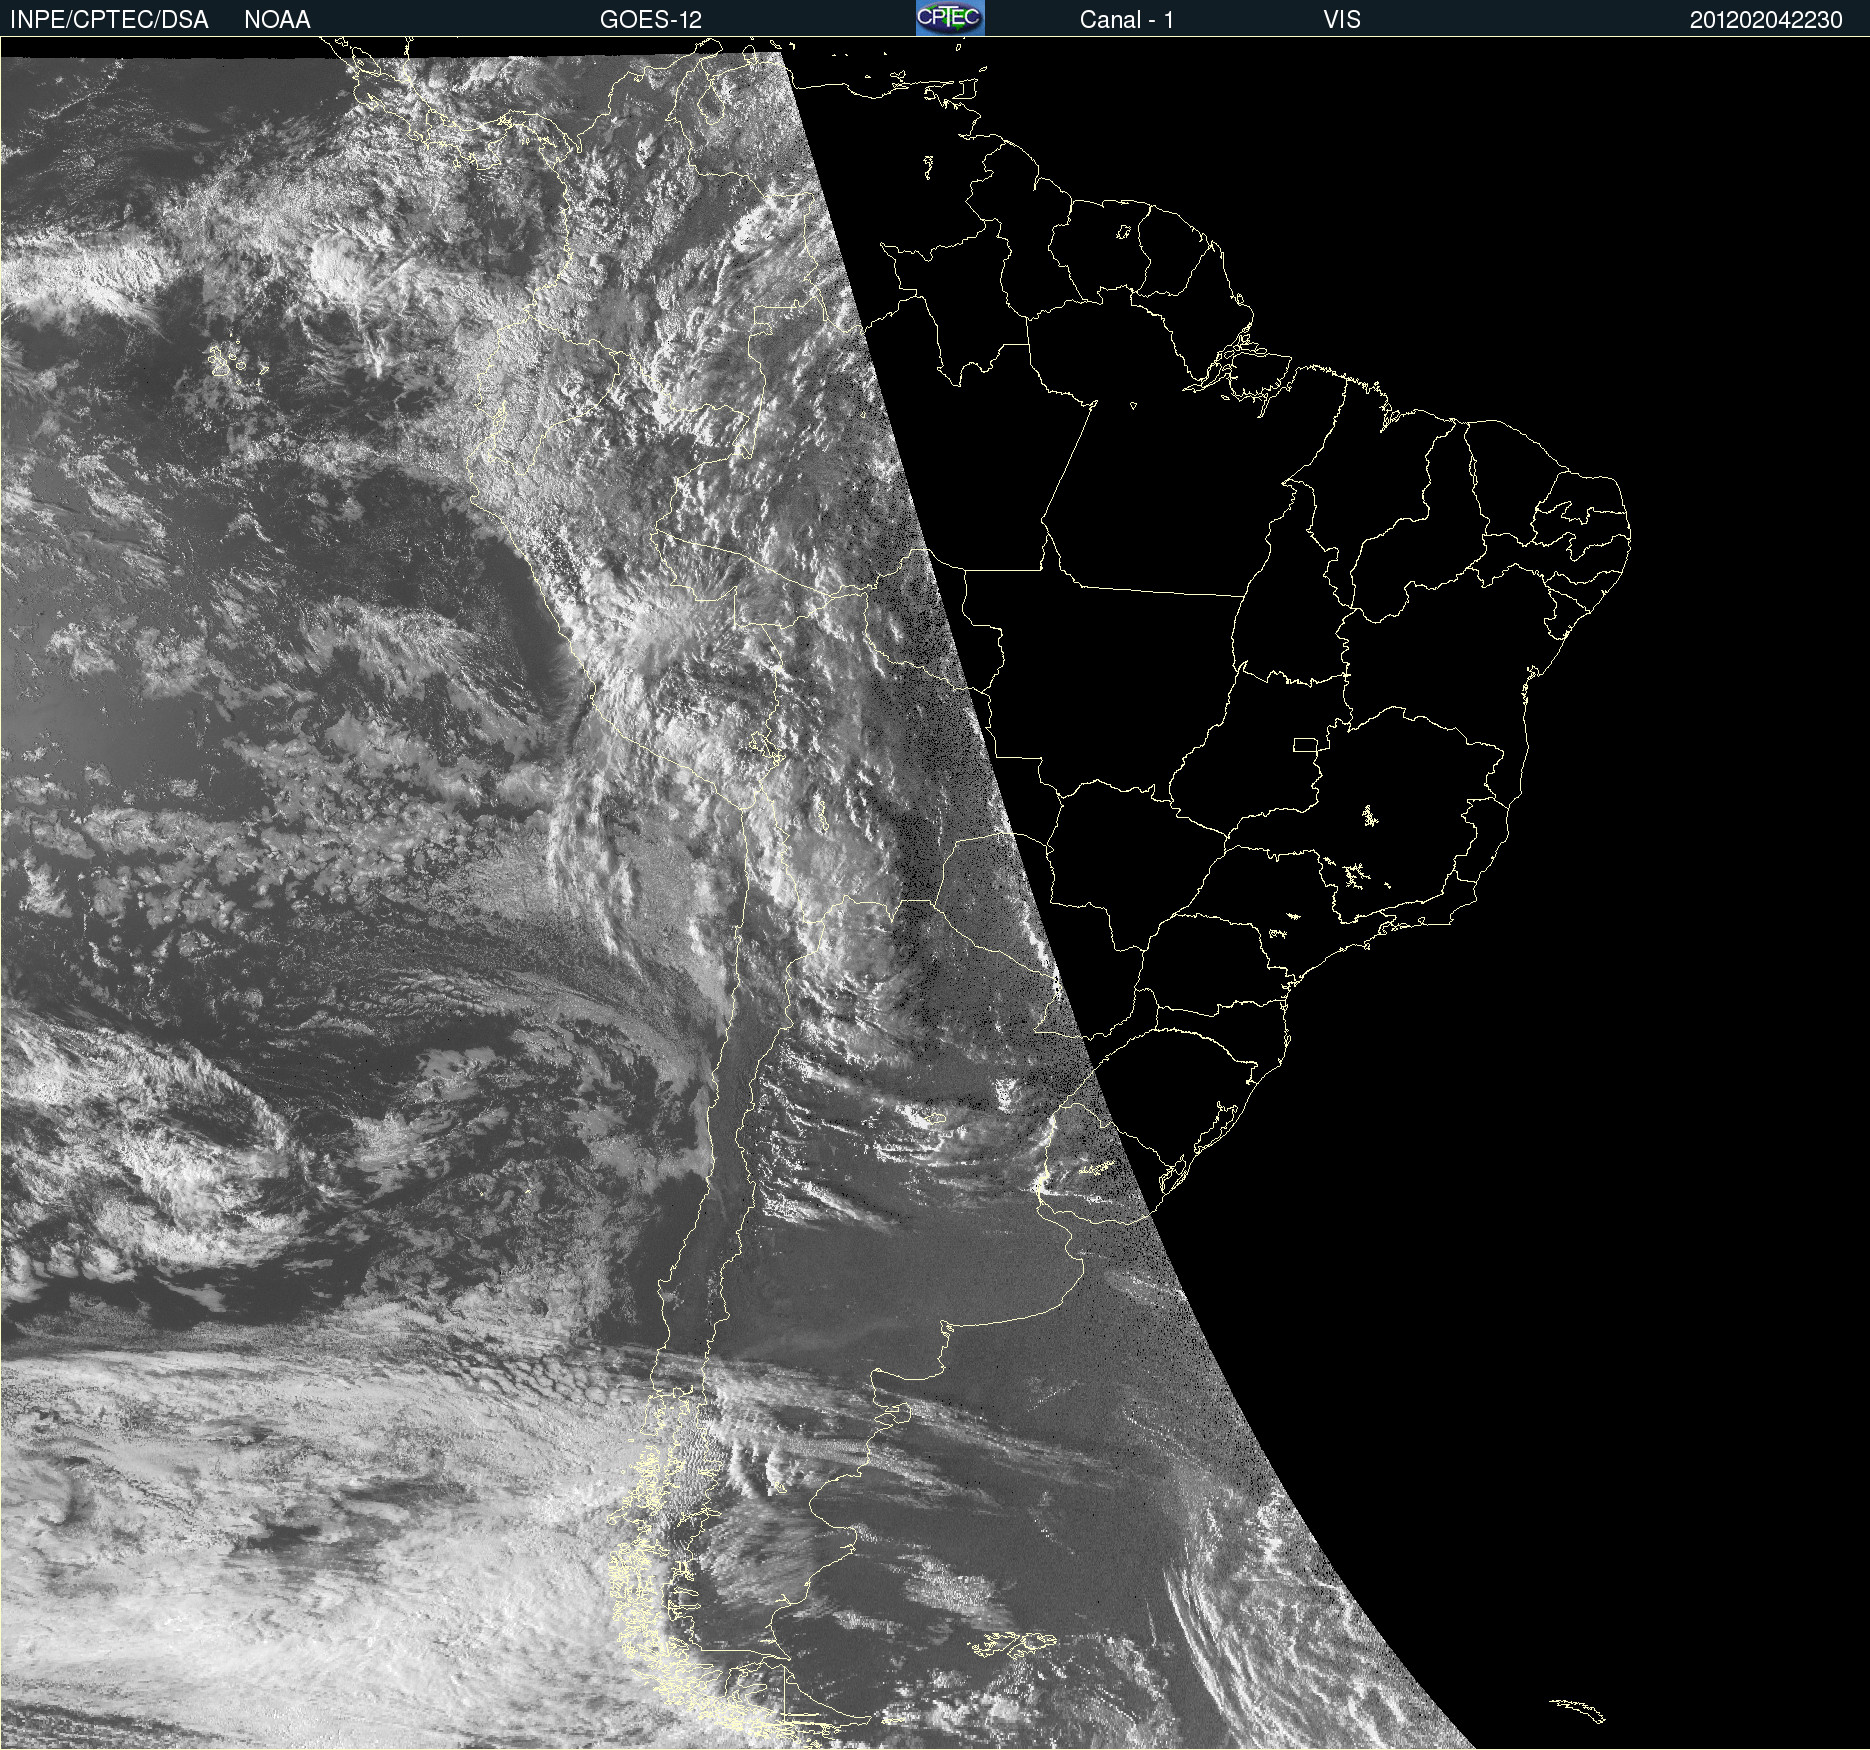Select the Canal - 1 channel label
The image size is (1870, 1750).
[x=1127, y=20]
